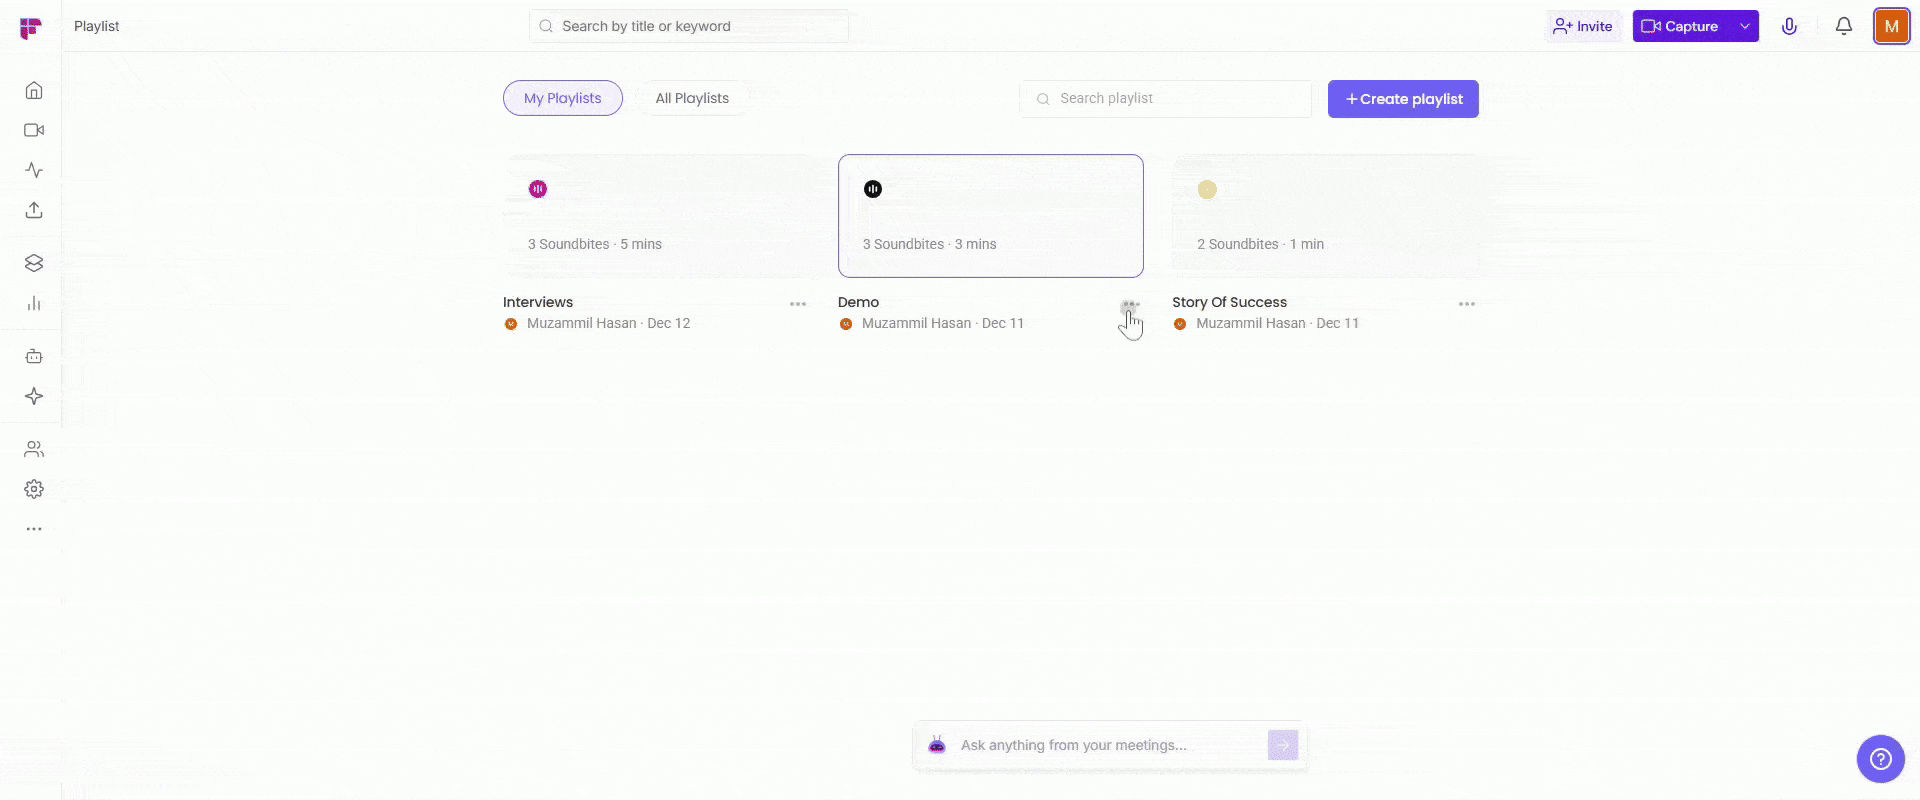The image size is (1920, 800).
Task: Click the Invite button
Action: [x=1583, y=26]
